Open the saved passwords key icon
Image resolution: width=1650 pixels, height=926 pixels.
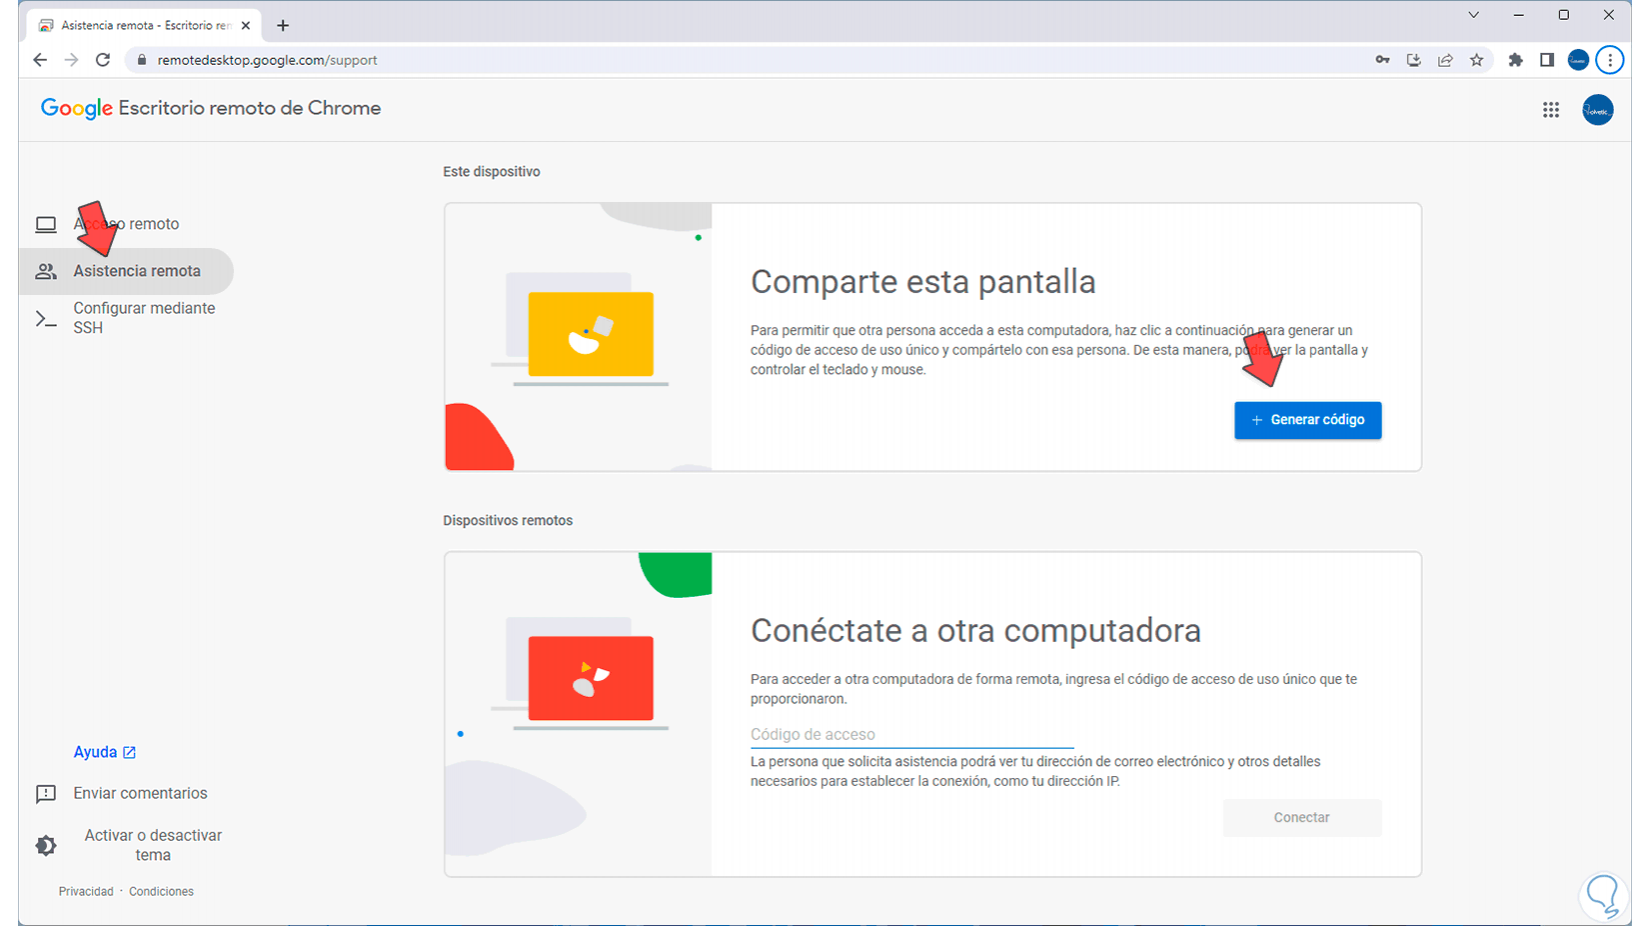pos(1382,60)
